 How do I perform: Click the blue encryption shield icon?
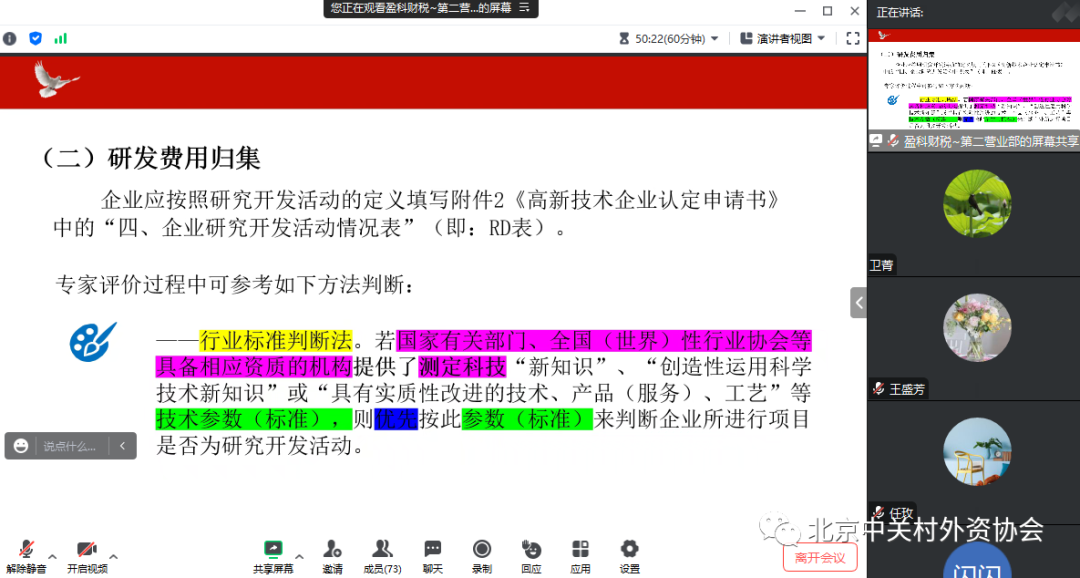[x=36, y=39]
